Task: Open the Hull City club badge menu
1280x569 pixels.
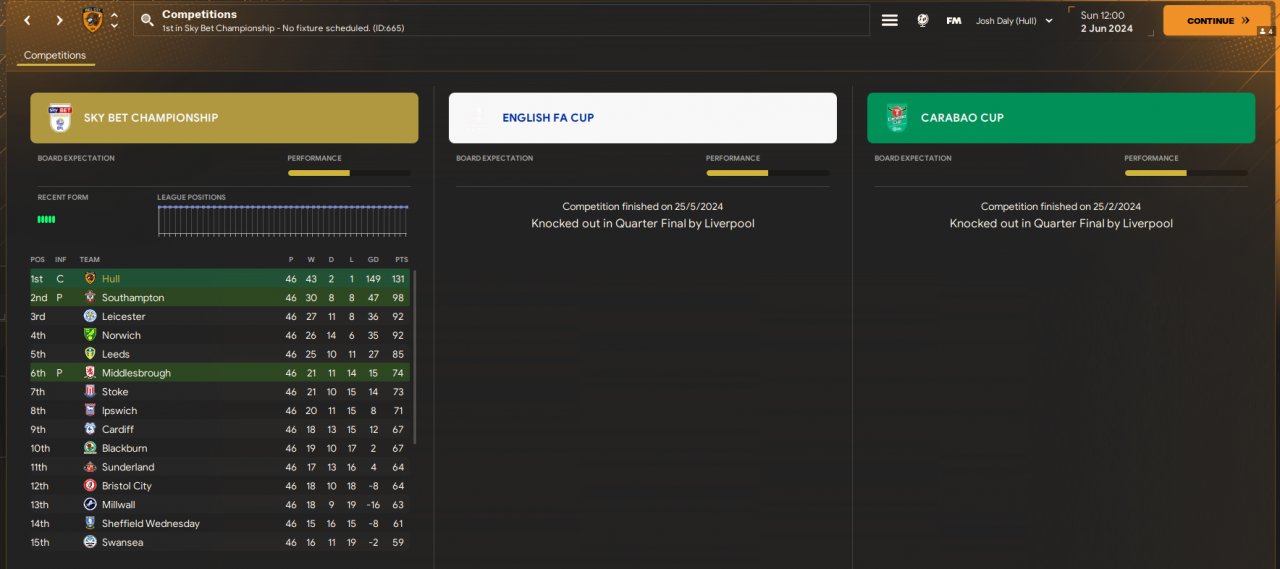Action: pos(92,19)
